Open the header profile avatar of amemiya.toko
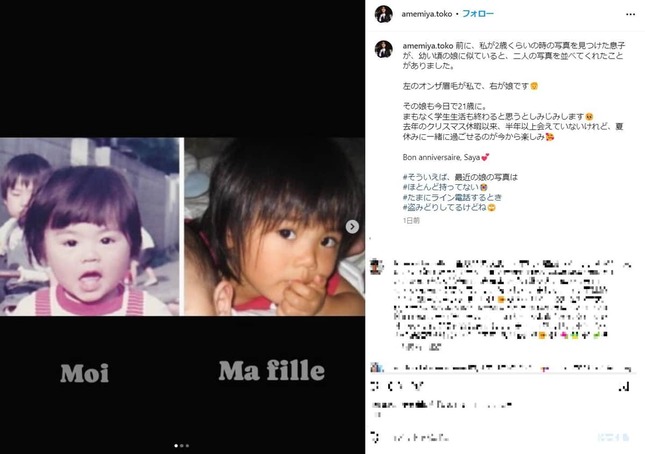This screenshot has width=645, height=454. click(383, 14)
